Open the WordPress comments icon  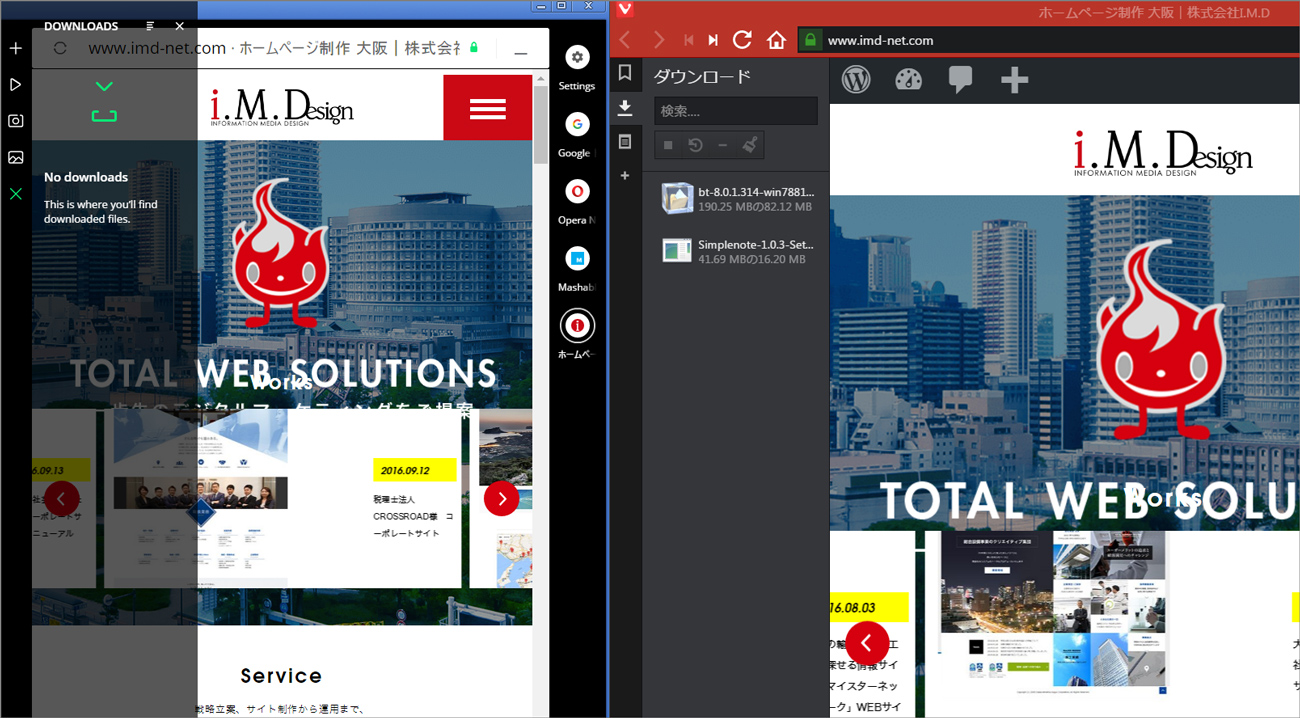(960, 80)
